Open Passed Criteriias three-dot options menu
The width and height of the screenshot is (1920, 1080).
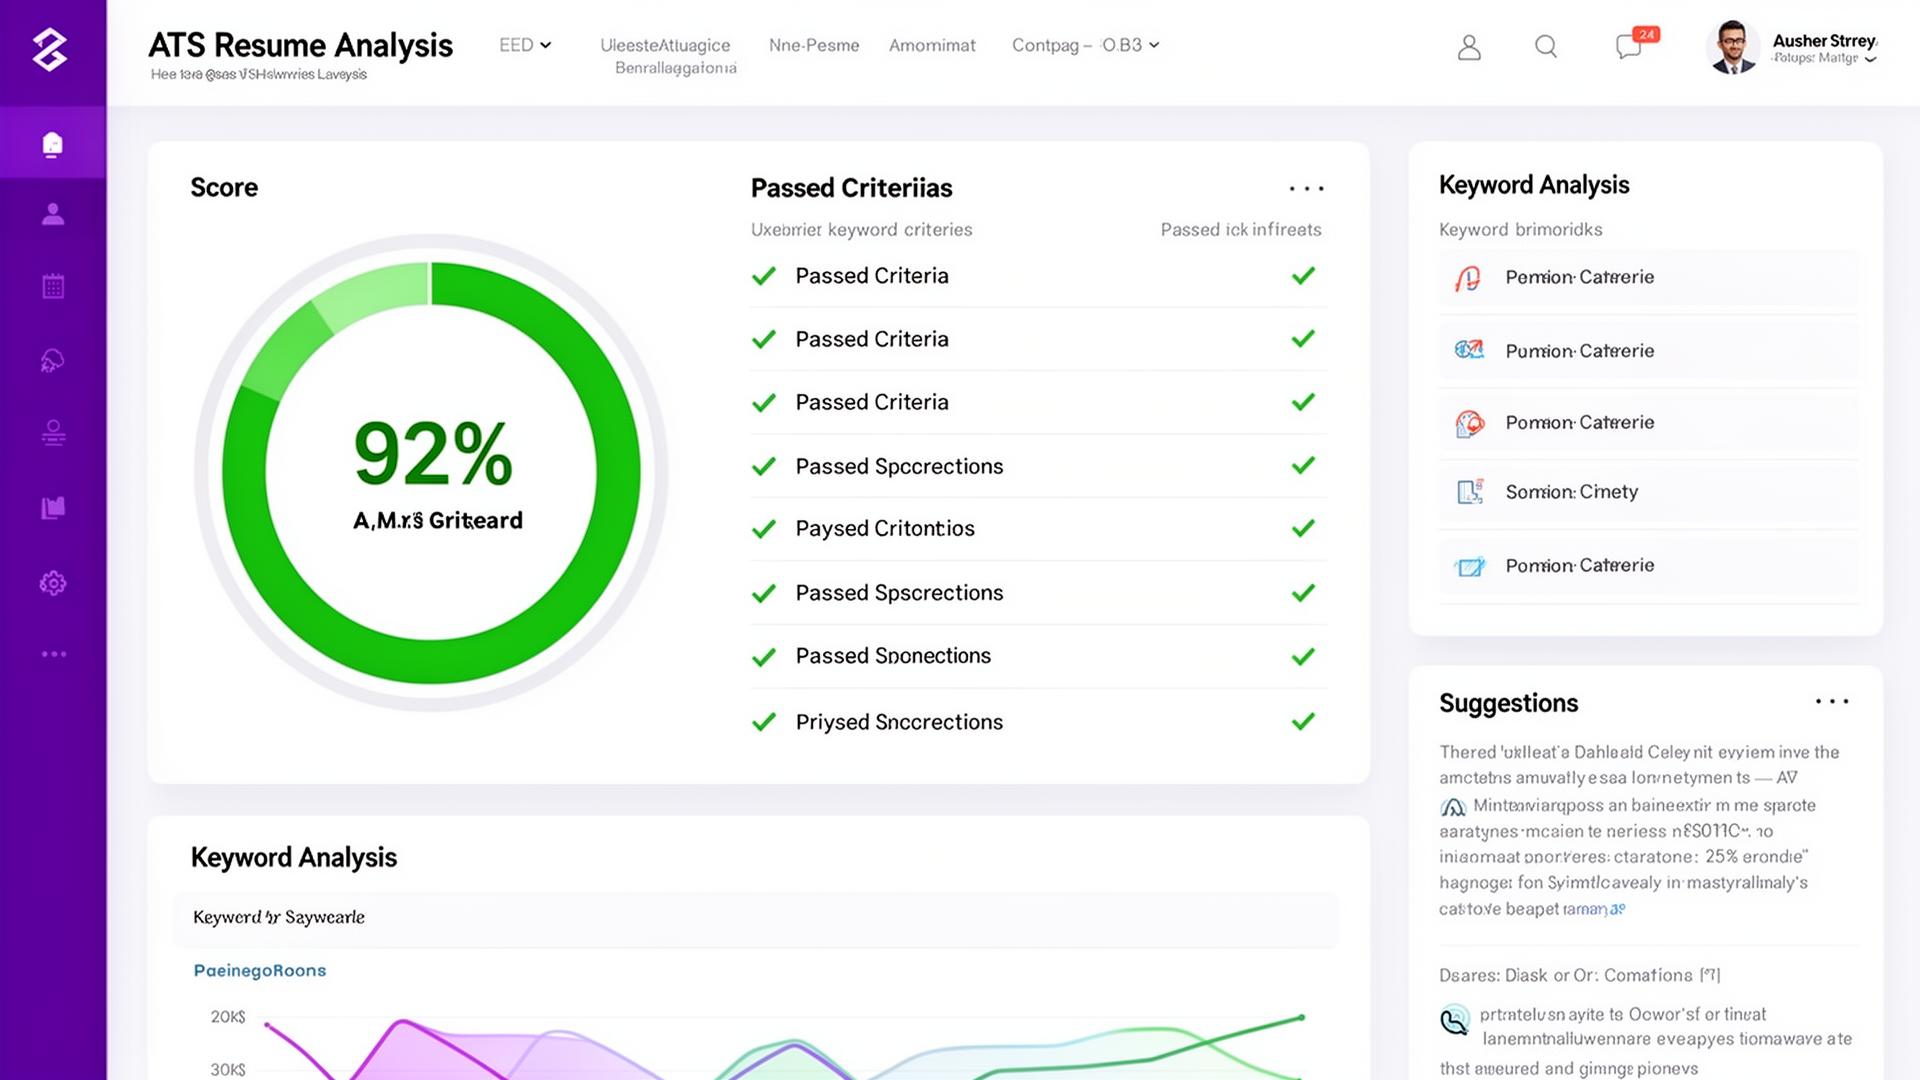(1307, 188)
